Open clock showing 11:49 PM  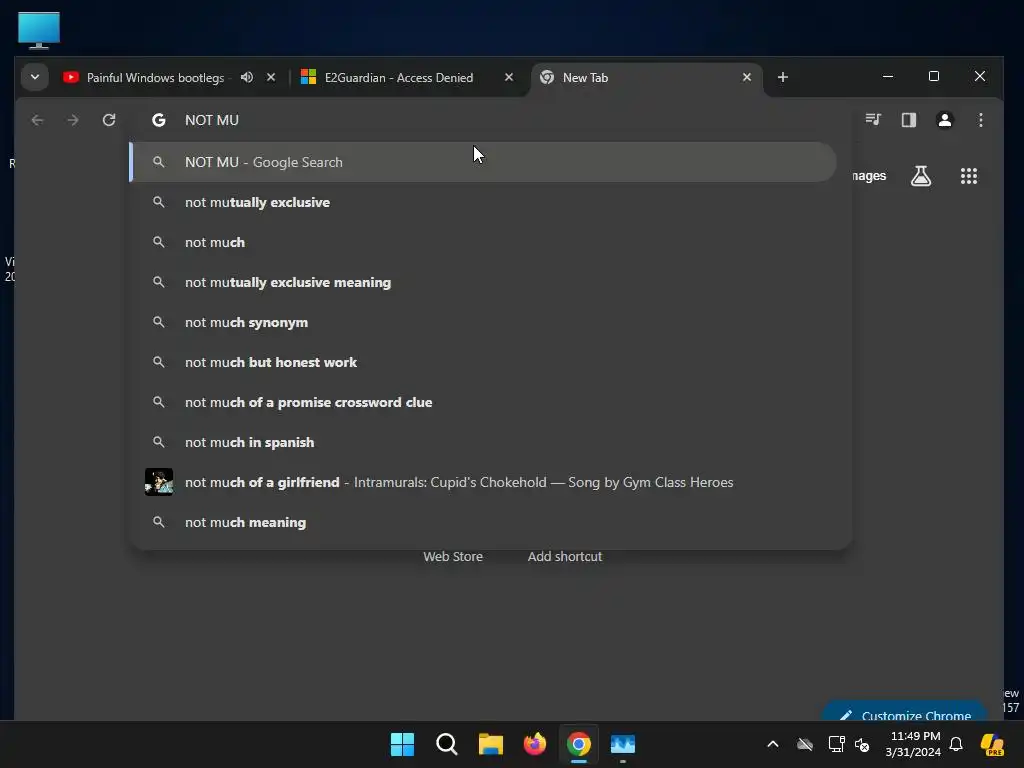click(914, 744)
